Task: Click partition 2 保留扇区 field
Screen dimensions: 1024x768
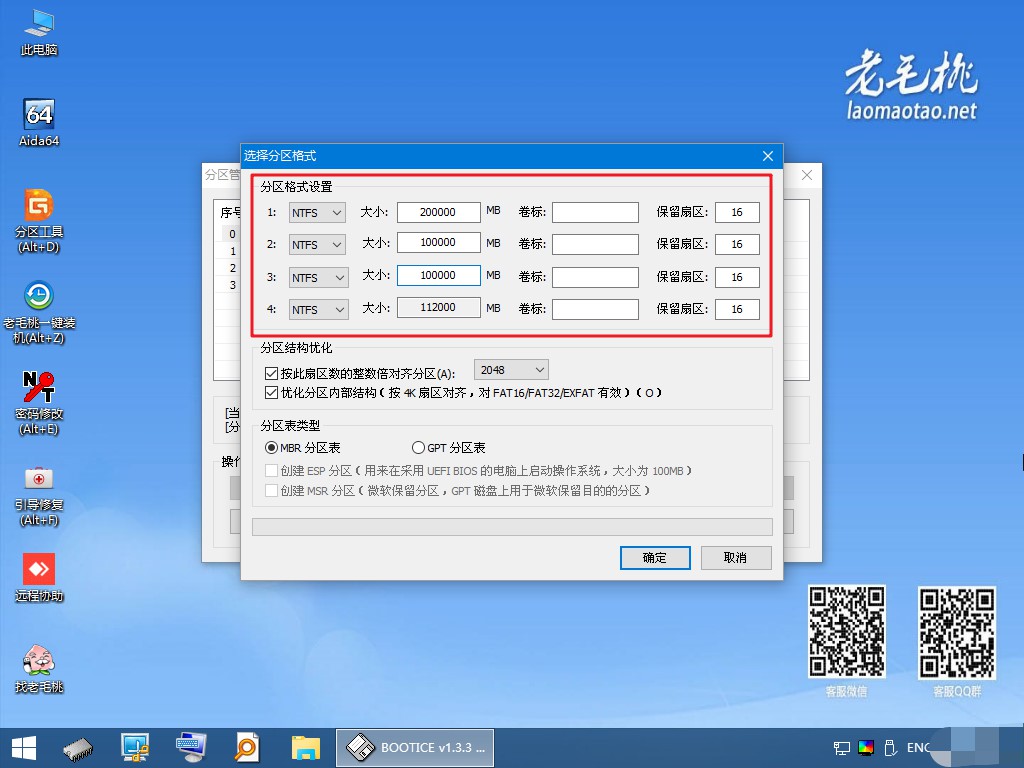Action: coord(737,244)
